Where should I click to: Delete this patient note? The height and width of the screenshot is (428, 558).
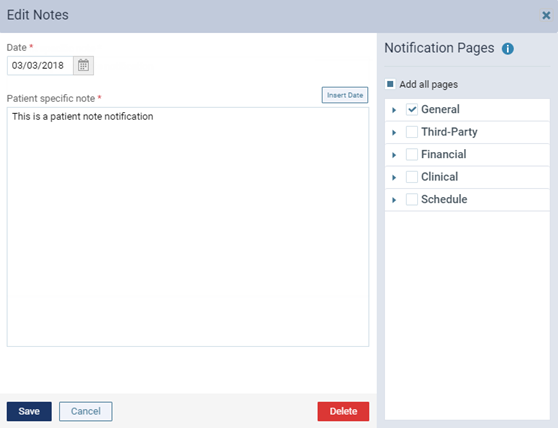[343, 411]
